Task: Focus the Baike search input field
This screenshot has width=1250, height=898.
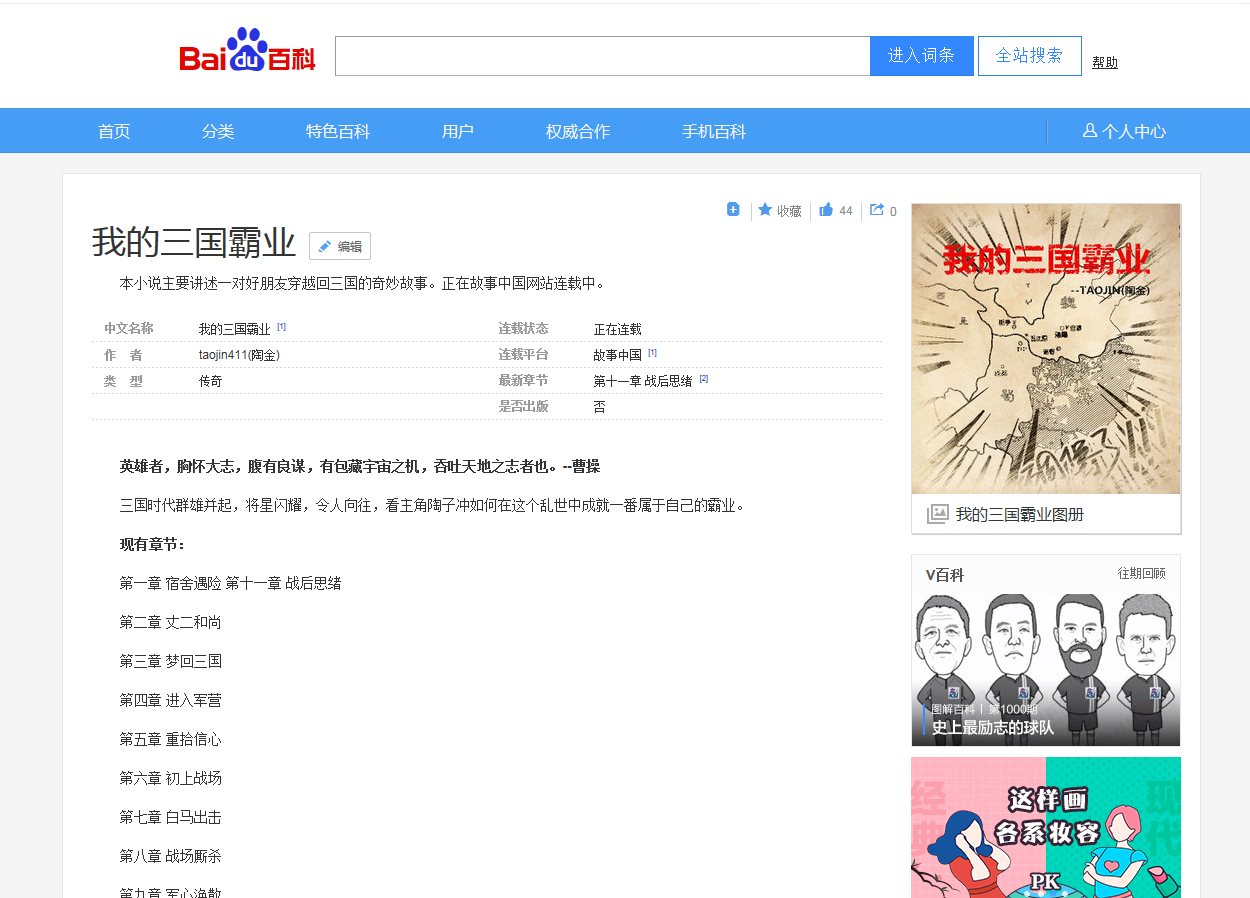Action: (602, 56)
